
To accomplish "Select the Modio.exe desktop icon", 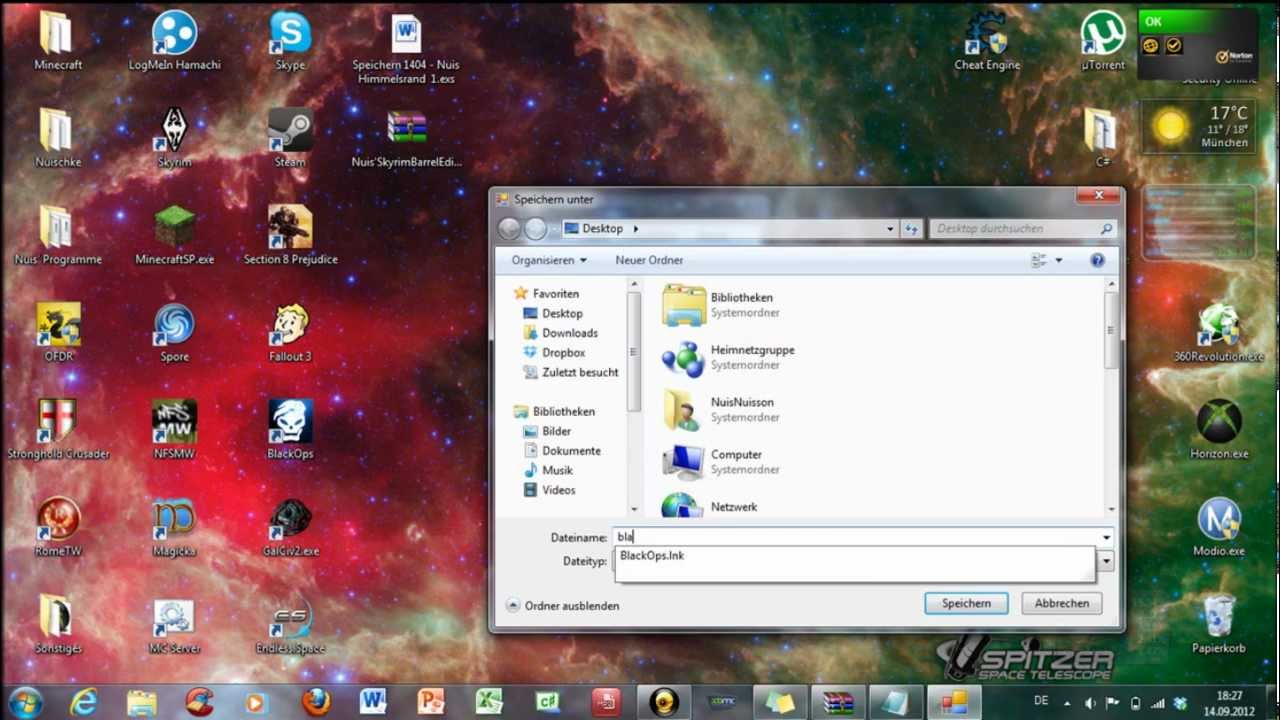I will pyautogui.click(x=1219, y=526).
